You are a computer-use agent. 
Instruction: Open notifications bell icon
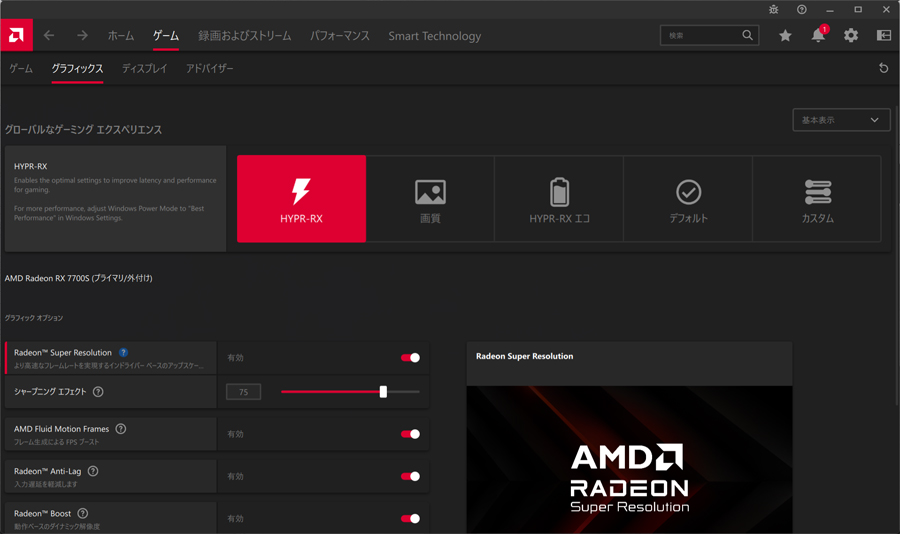pos(818,36)
